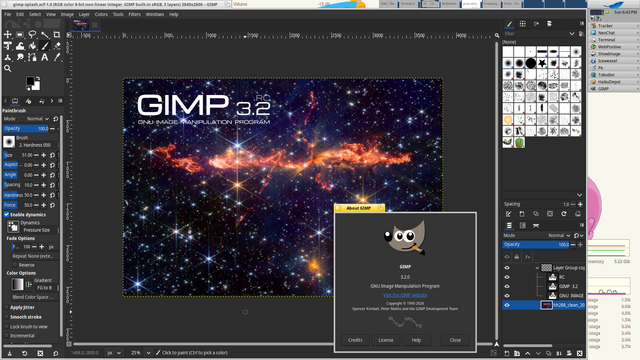Open the Fade length px unit dropdown
640x360 pixels.
52,247
